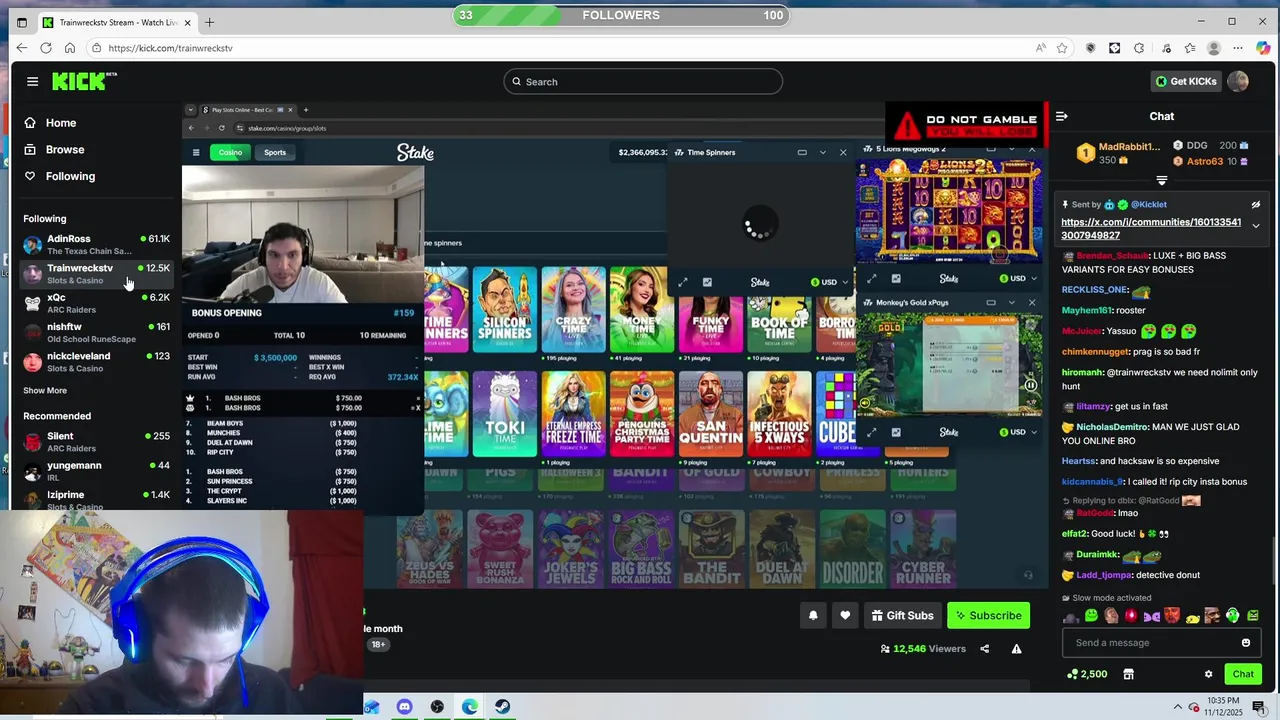Open Steam from the taskbar
Image resolution: width=1280 pixels, height=720 pixels.
(x=502, y=707)
